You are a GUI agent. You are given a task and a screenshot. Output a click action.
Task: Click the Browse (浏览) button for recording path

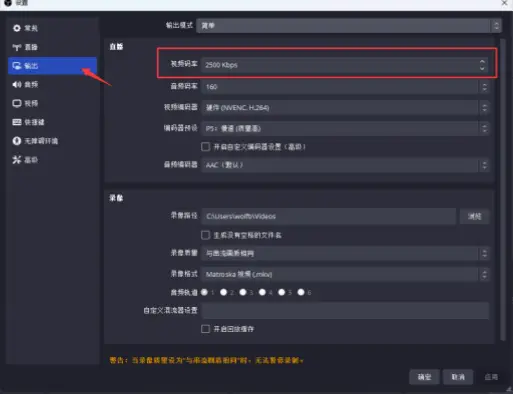tap(474, 216)
